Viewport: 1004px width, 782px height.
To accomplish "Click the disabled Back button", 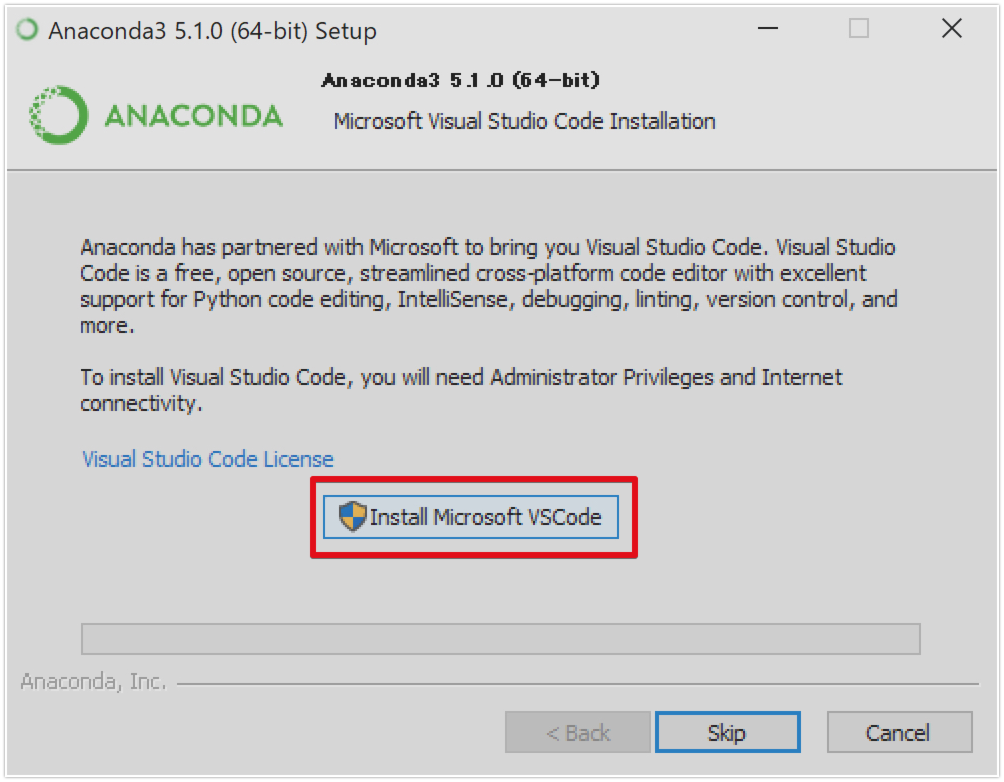I will pyautogui.click(x=577, y=731).
